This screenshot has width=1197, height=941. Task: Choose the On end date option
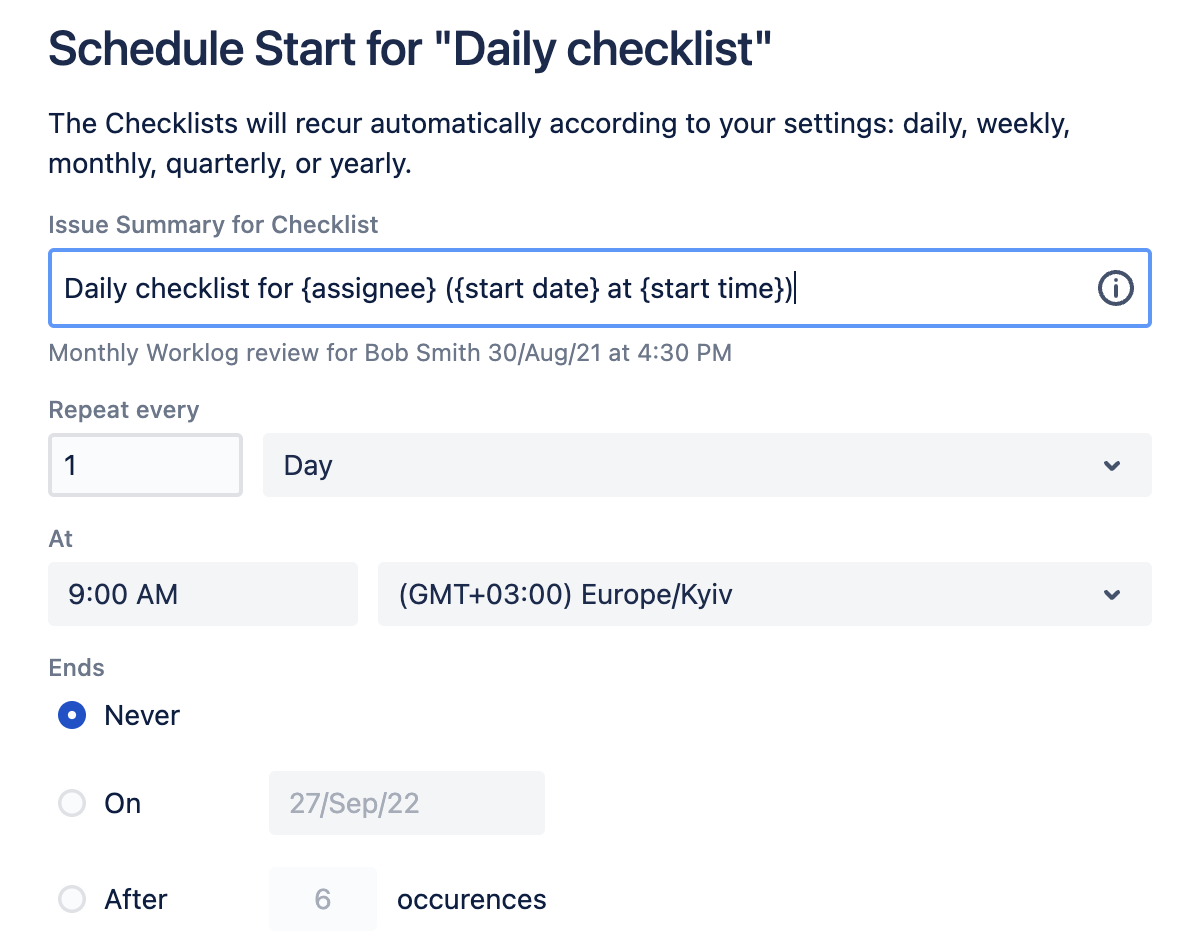71,803
